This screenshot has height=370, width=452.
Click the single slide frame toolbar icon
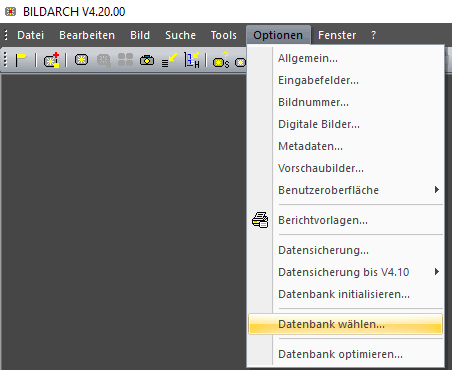[81, 60]
